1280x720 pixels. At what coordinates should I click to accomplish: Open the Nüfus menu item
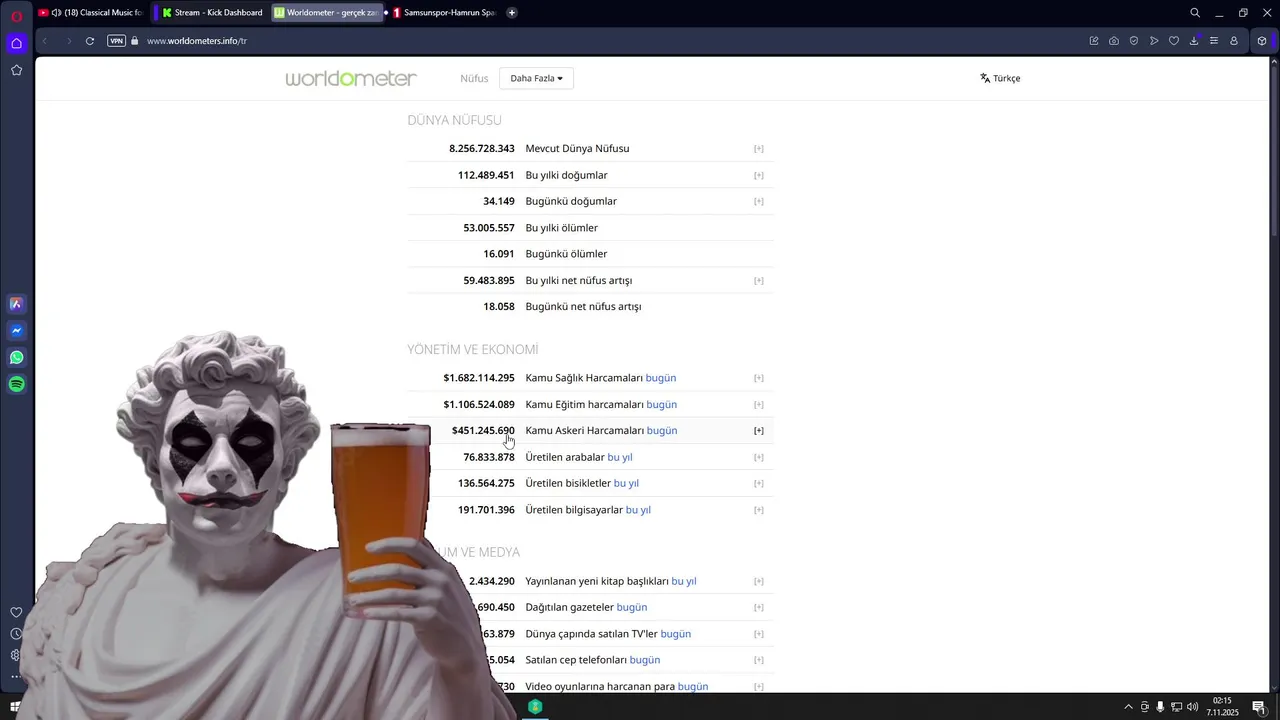pos(474,78)
